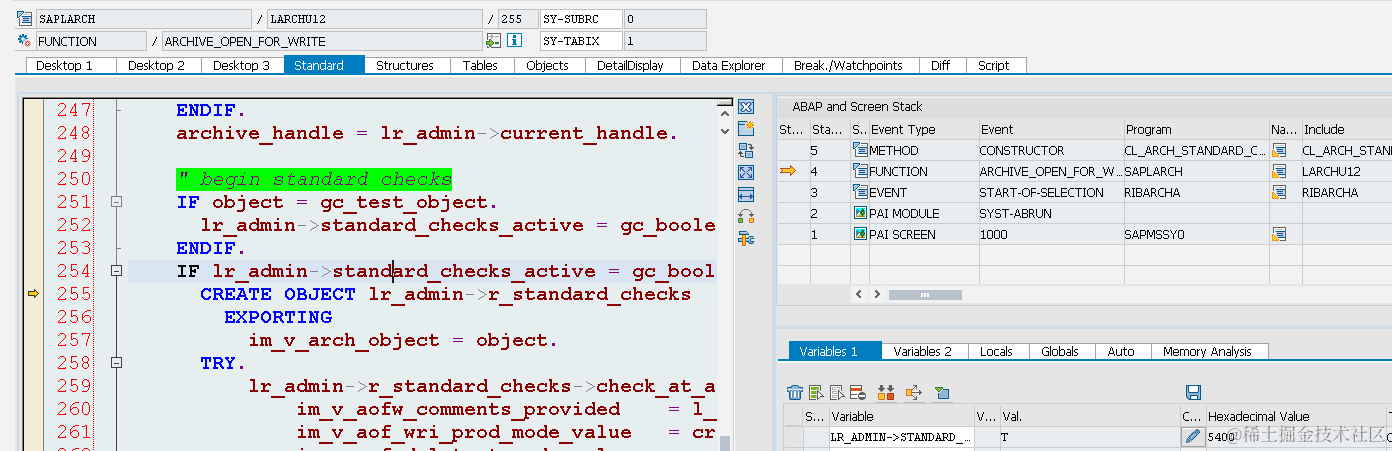Click the horizontal maximize arrows icon

coord(745,194)
